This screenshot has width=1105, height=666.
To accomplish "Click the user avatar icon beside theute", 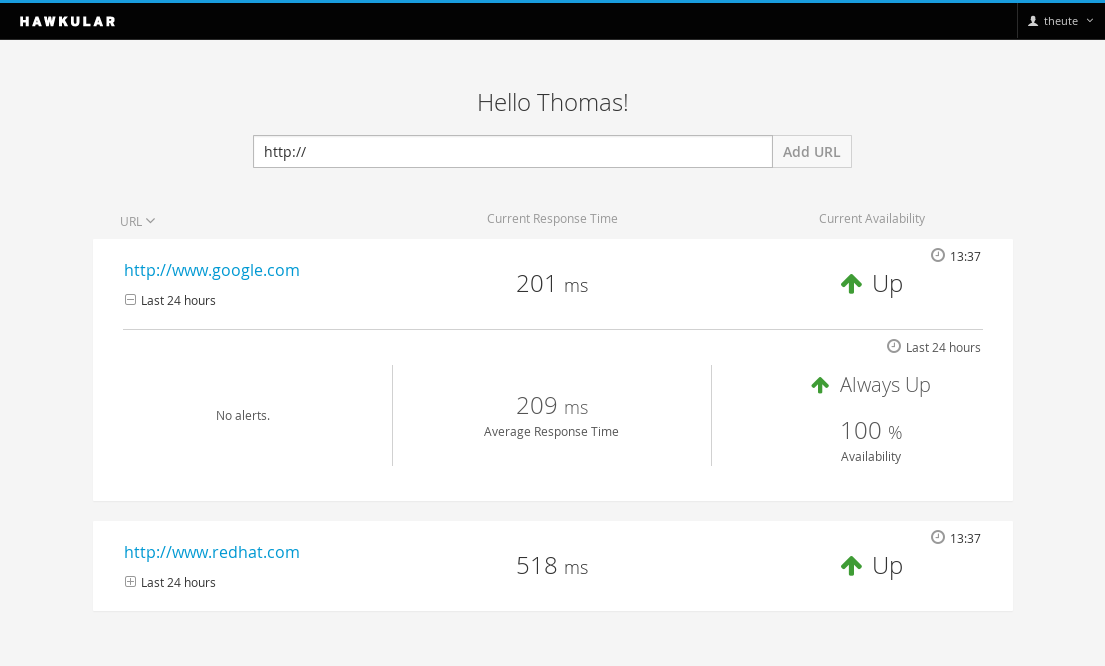I will [1033, 21].
